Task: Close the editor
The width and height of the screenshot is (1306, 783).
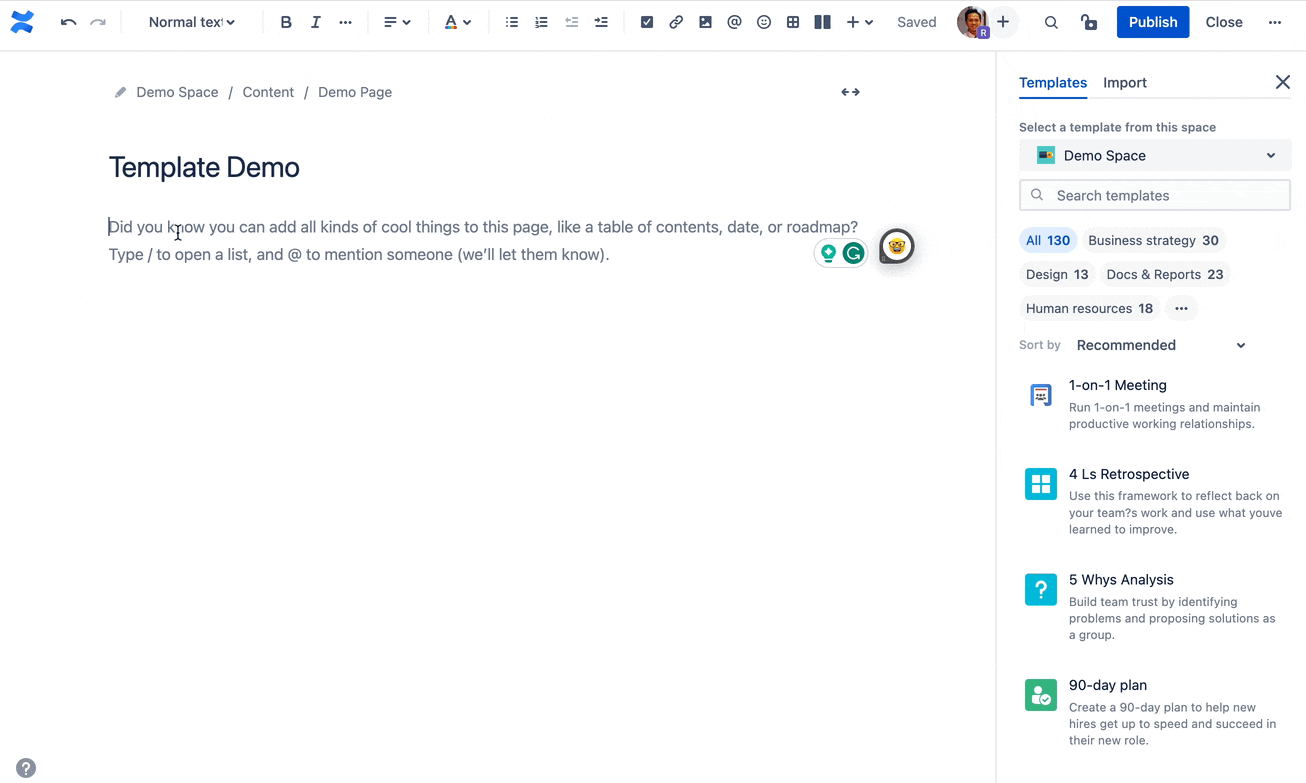Action: tap(1224, 22)
